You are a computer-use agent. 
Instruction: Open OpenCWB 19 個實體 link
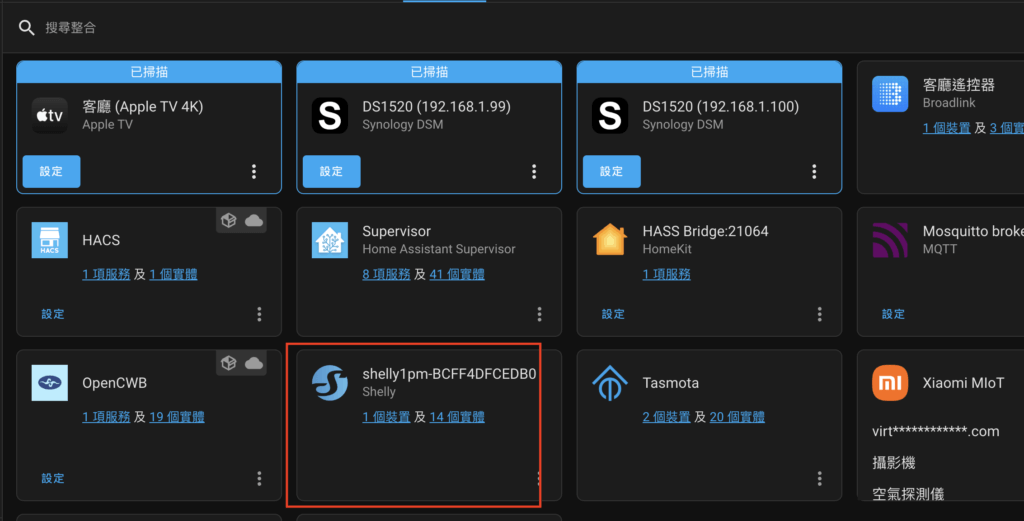point(177,417)
